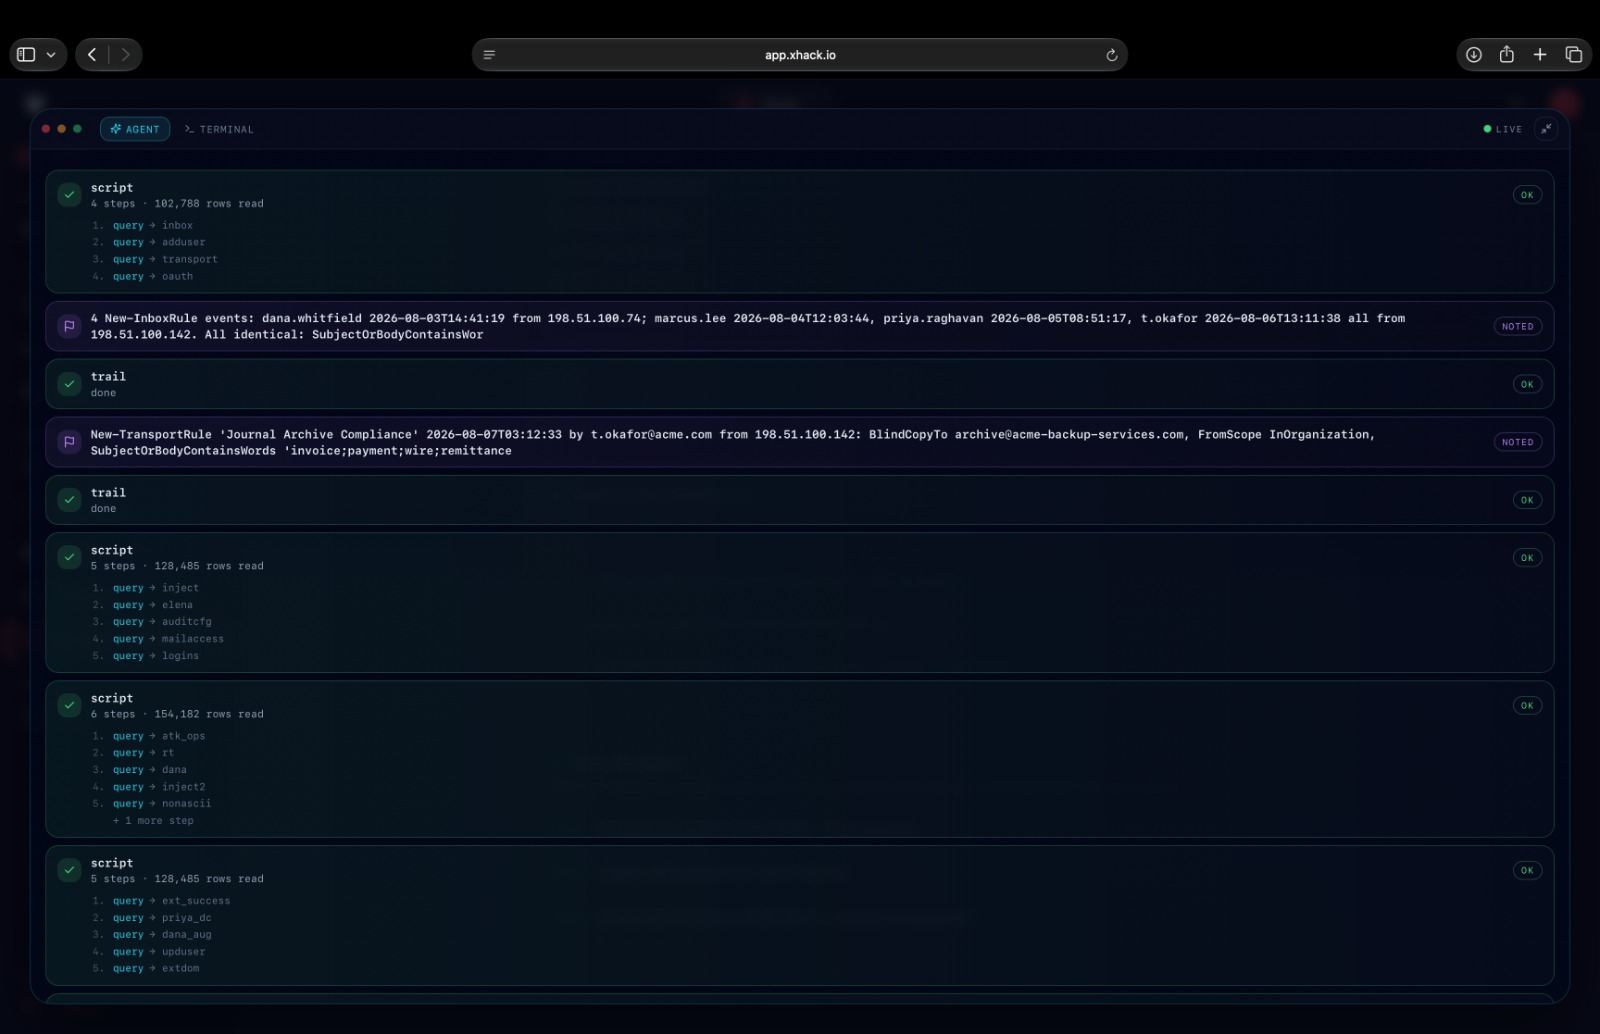Select the query nonascii step
Screen dimensions: 1600x1034
152,804
